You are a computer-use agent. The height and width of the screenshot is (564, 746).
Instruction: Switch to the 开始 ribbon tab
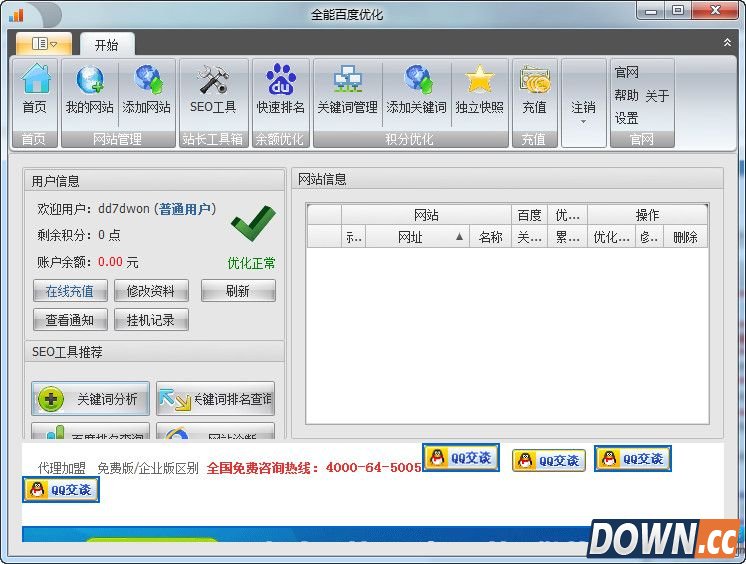point(107,45)
